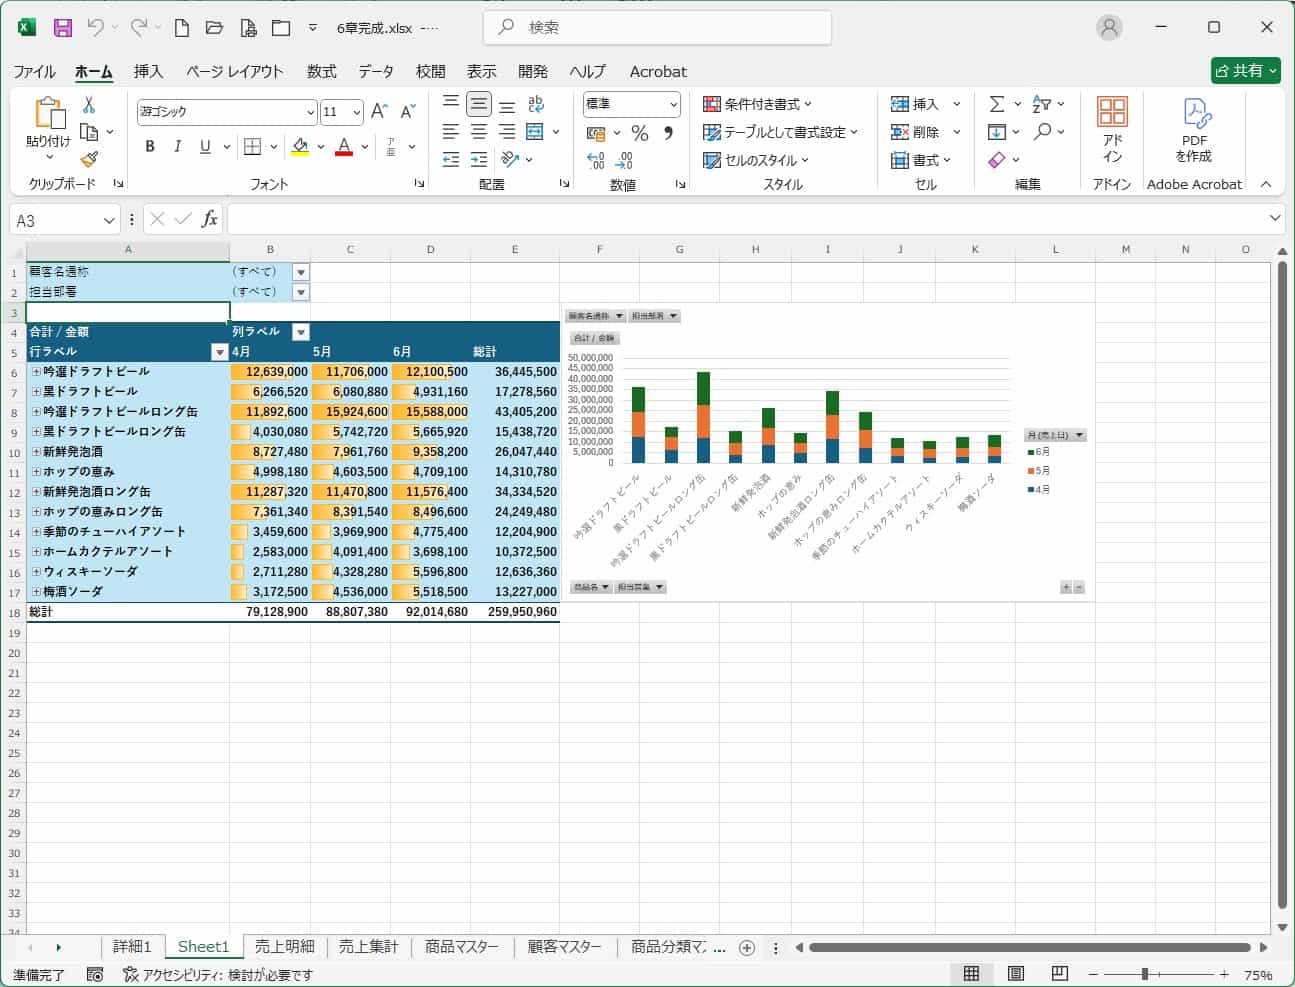Toggle italic formatting
Viewport: 1295px width, 987px height.
pos(177,146)
